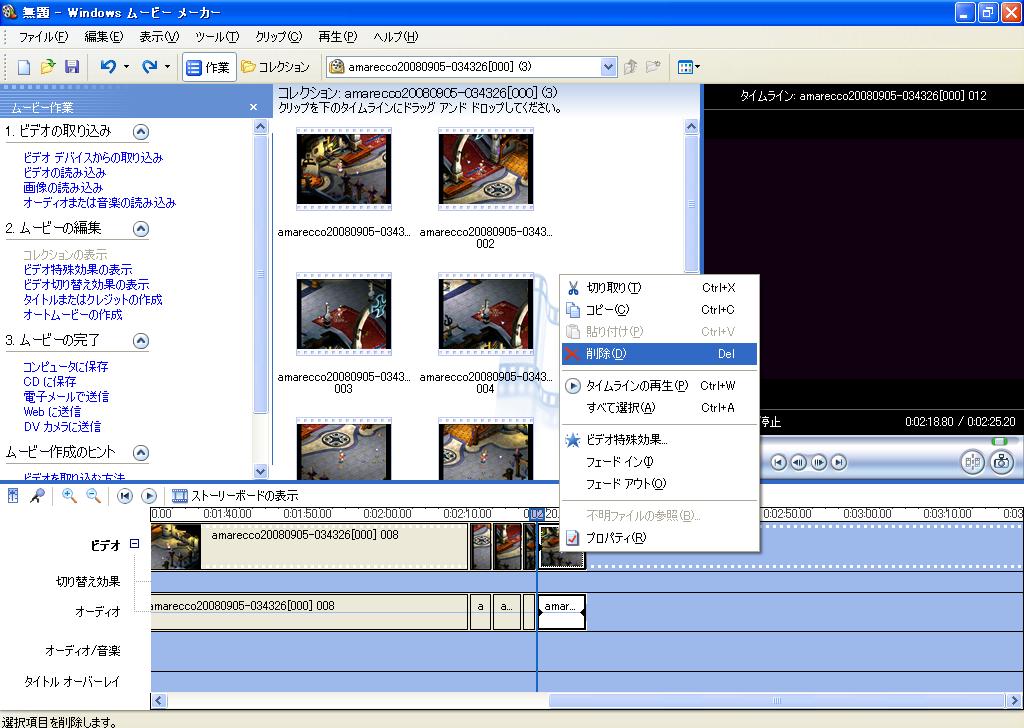Choose ビデオ特殊効果 from the context menu

pos(660,439)
